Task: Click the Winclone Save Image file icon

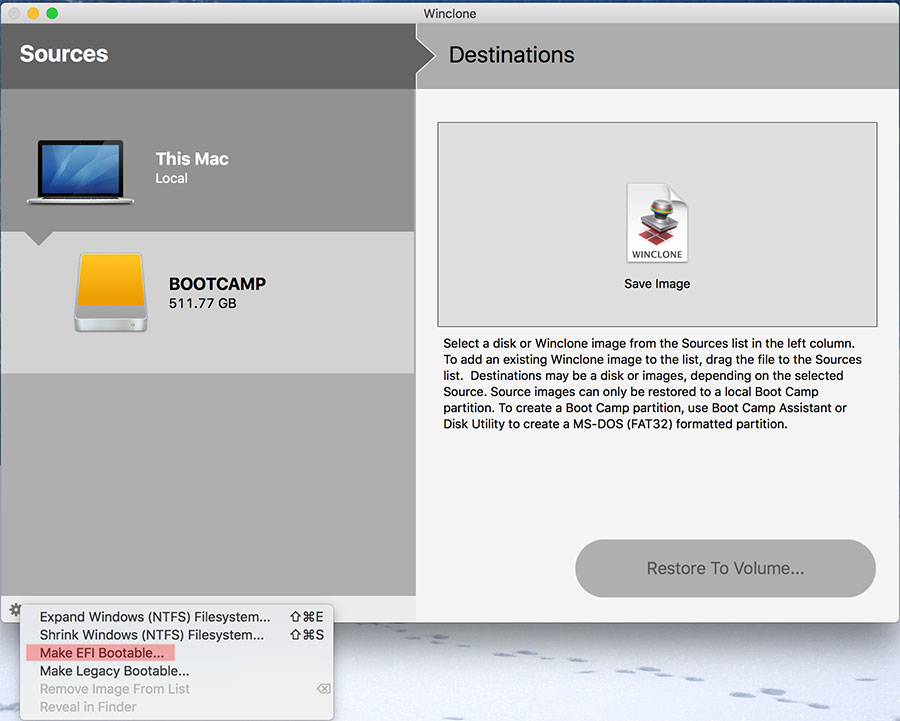Action: click(657, 223)
